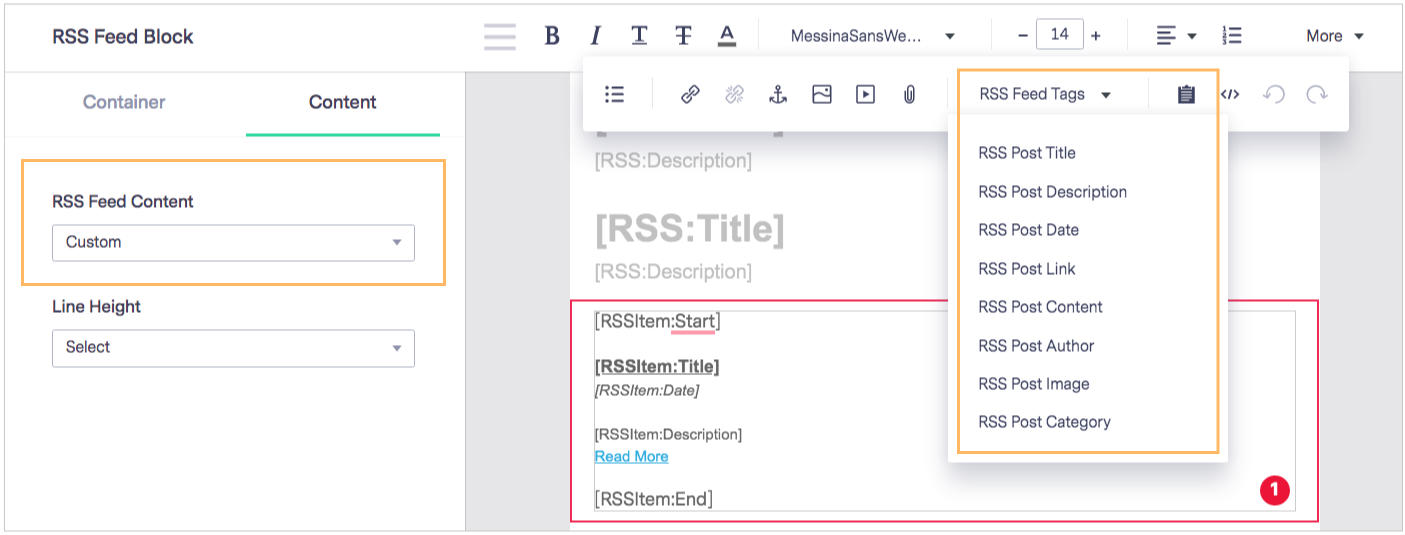
Task: Insert a hyperlink
Action: coord(690,94)
